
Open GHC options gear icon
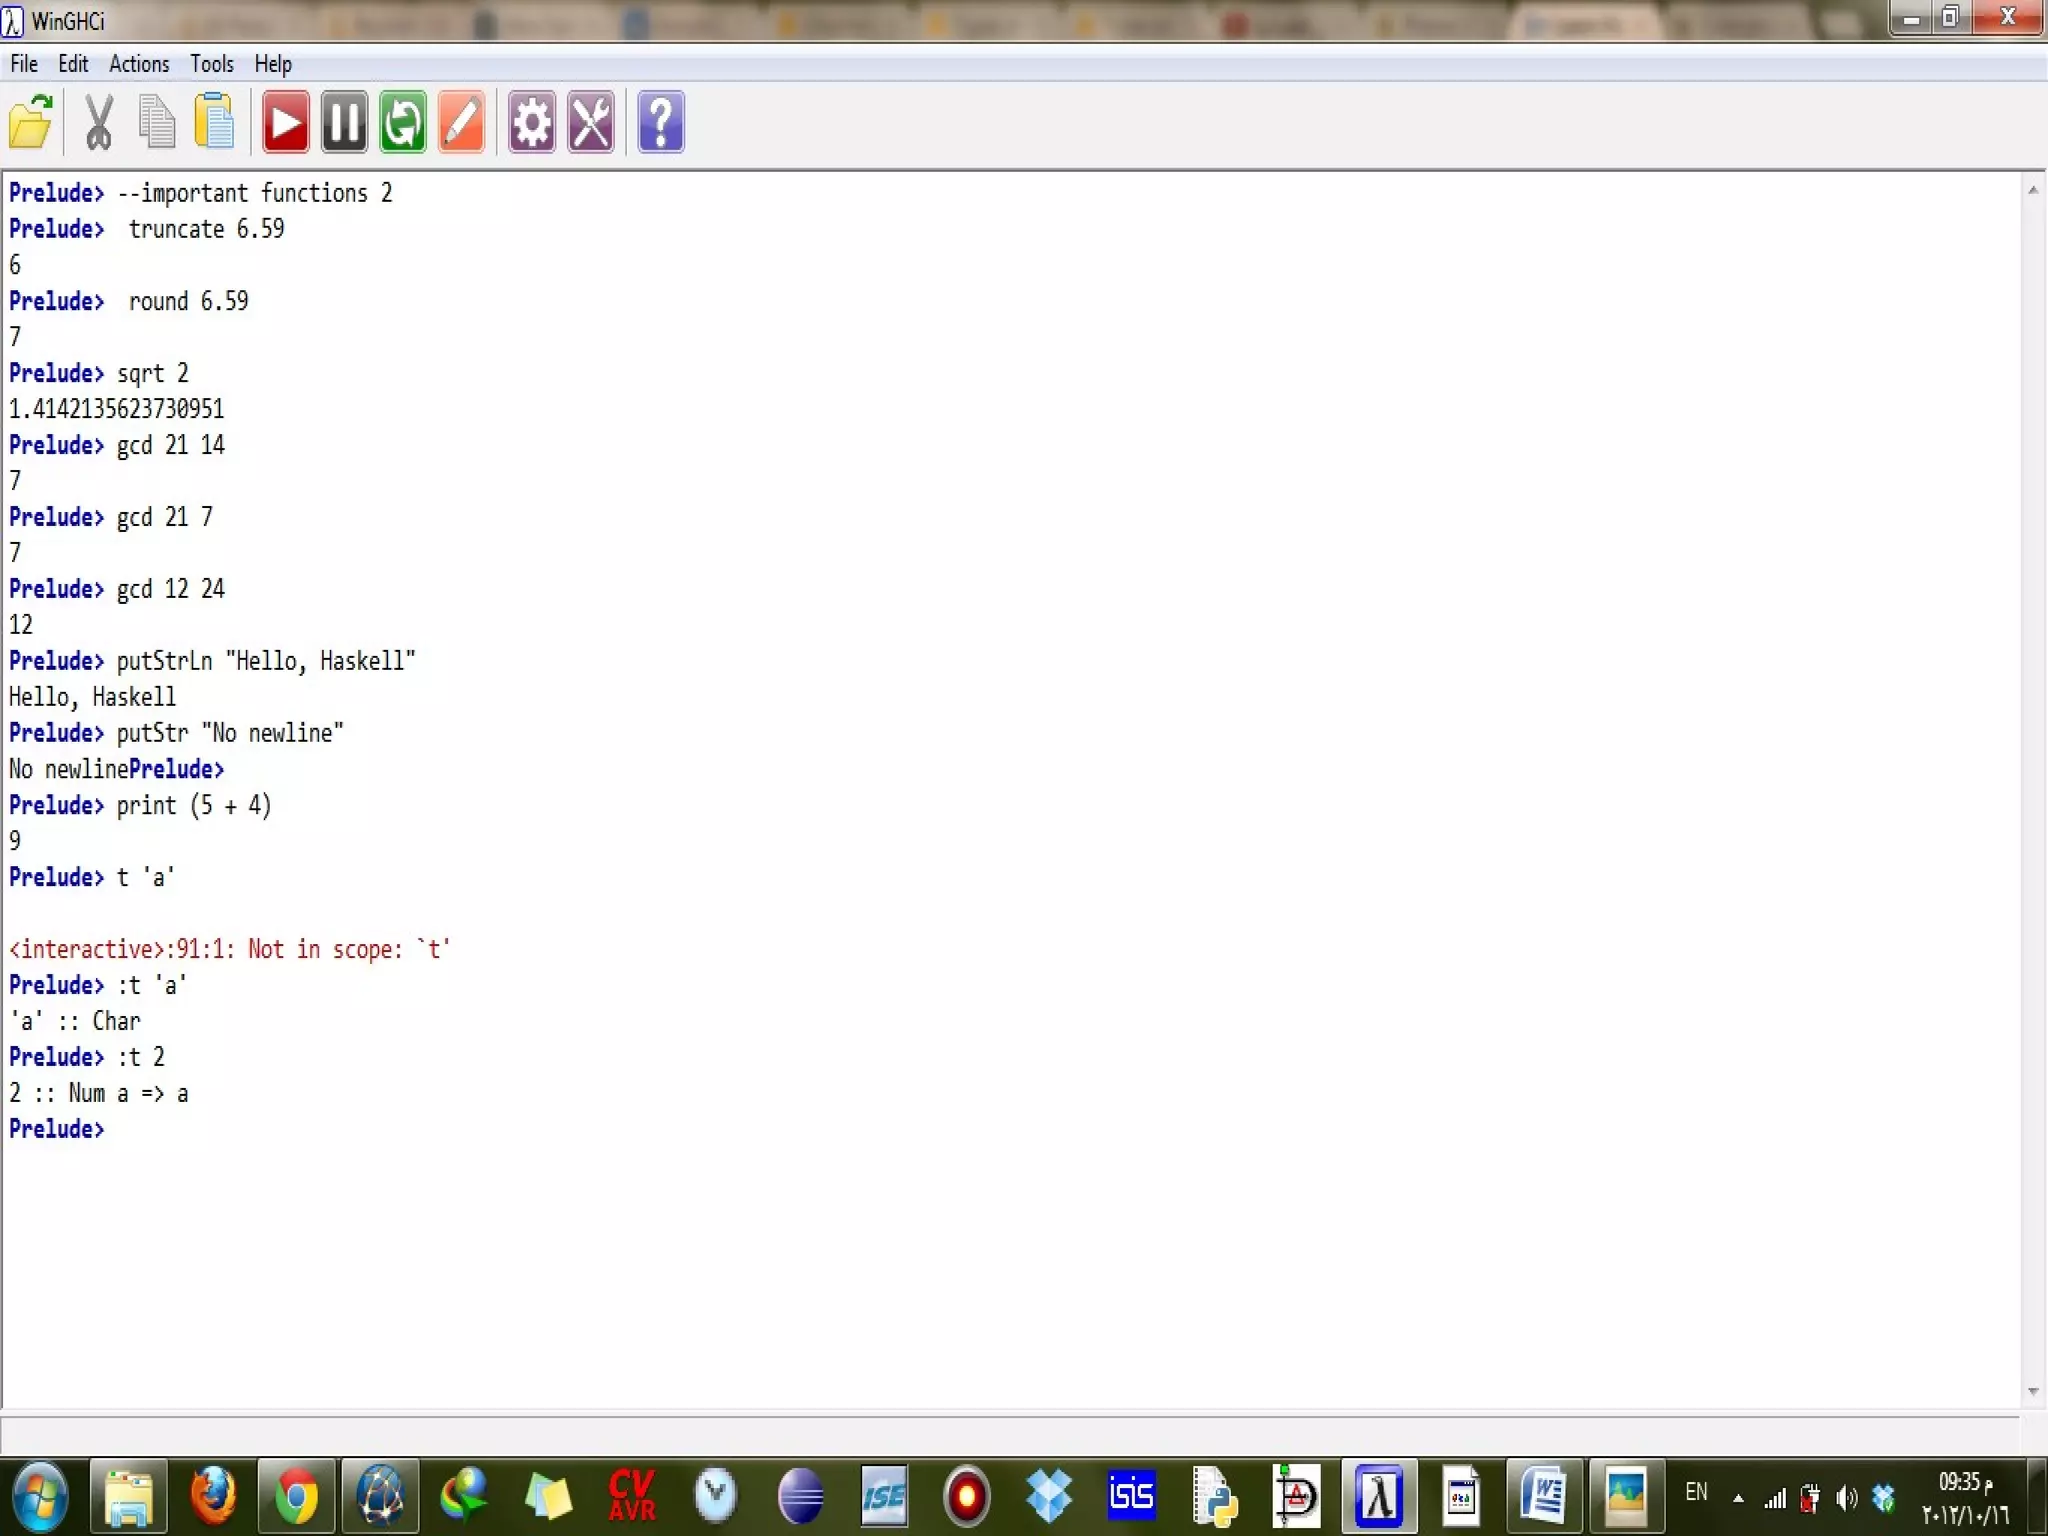pos(531,123)
